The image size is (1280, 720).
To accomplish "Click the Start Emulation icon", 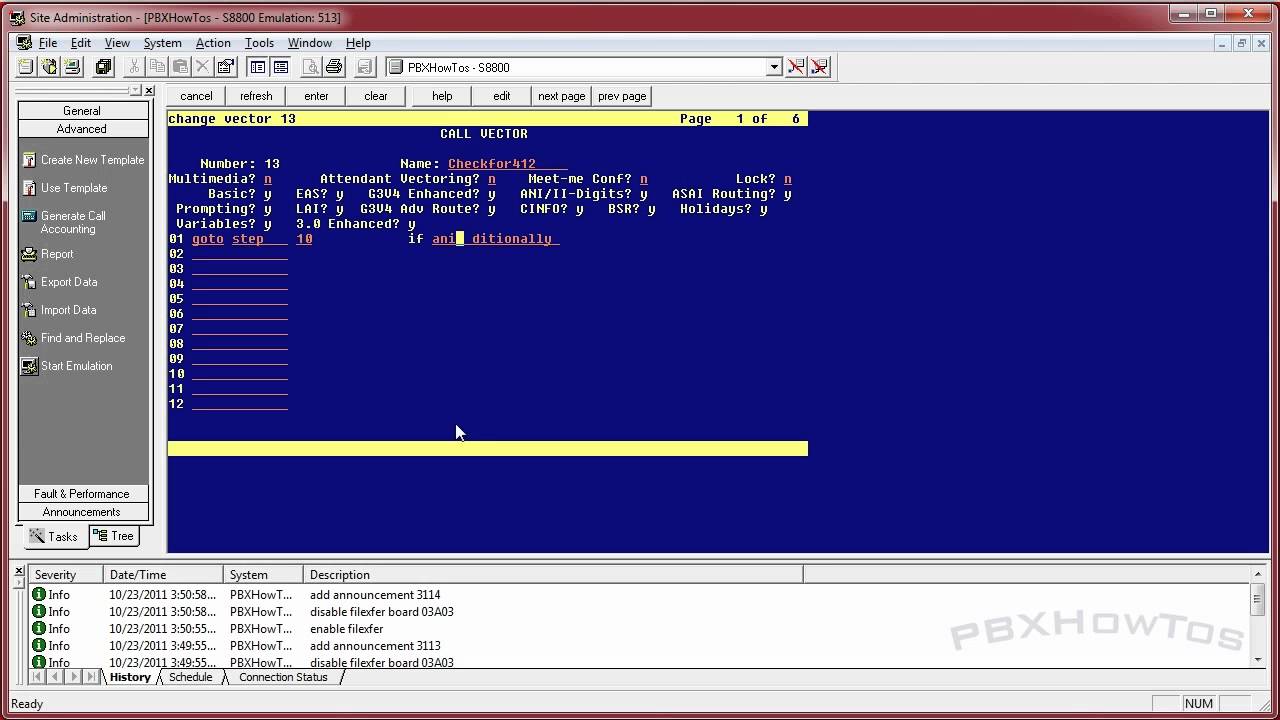I will (29, 366).
